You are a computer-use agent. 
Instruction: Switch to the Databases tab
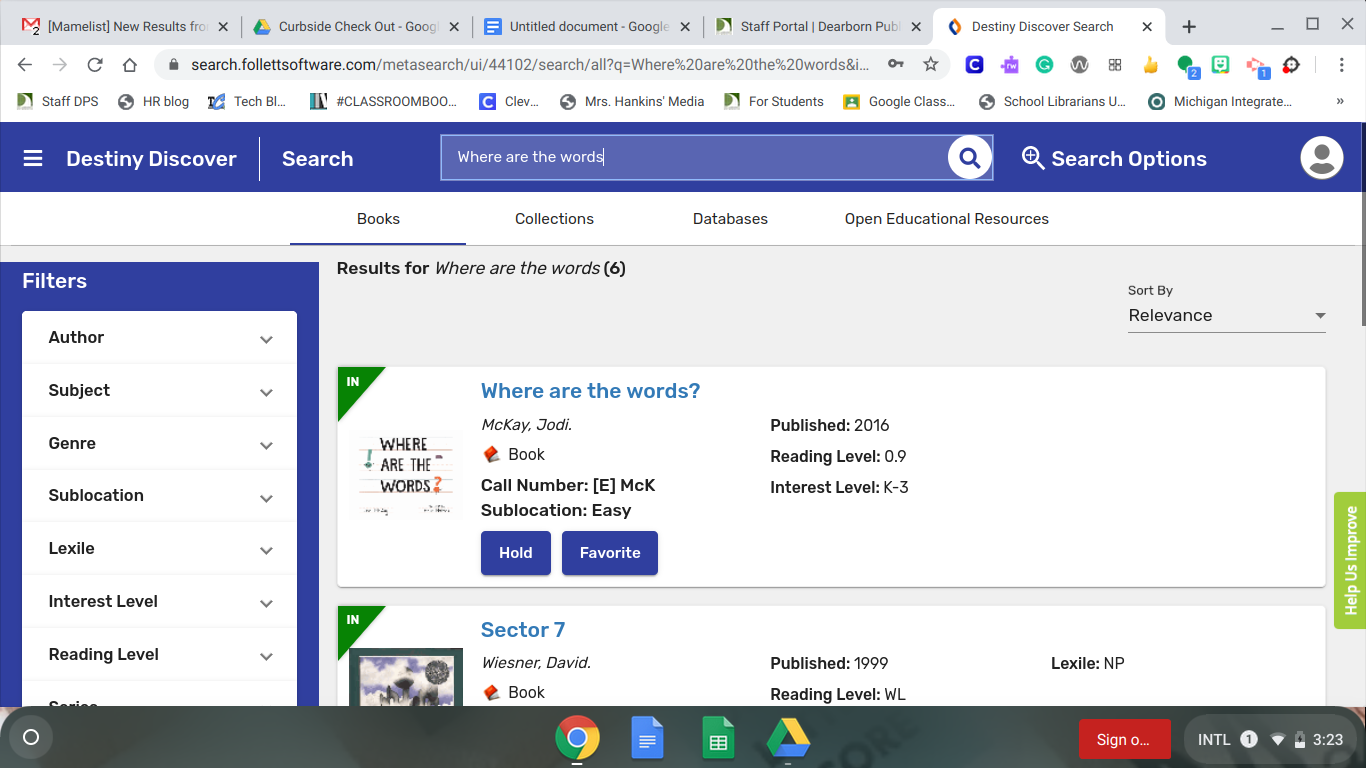[x=730, y=219]
